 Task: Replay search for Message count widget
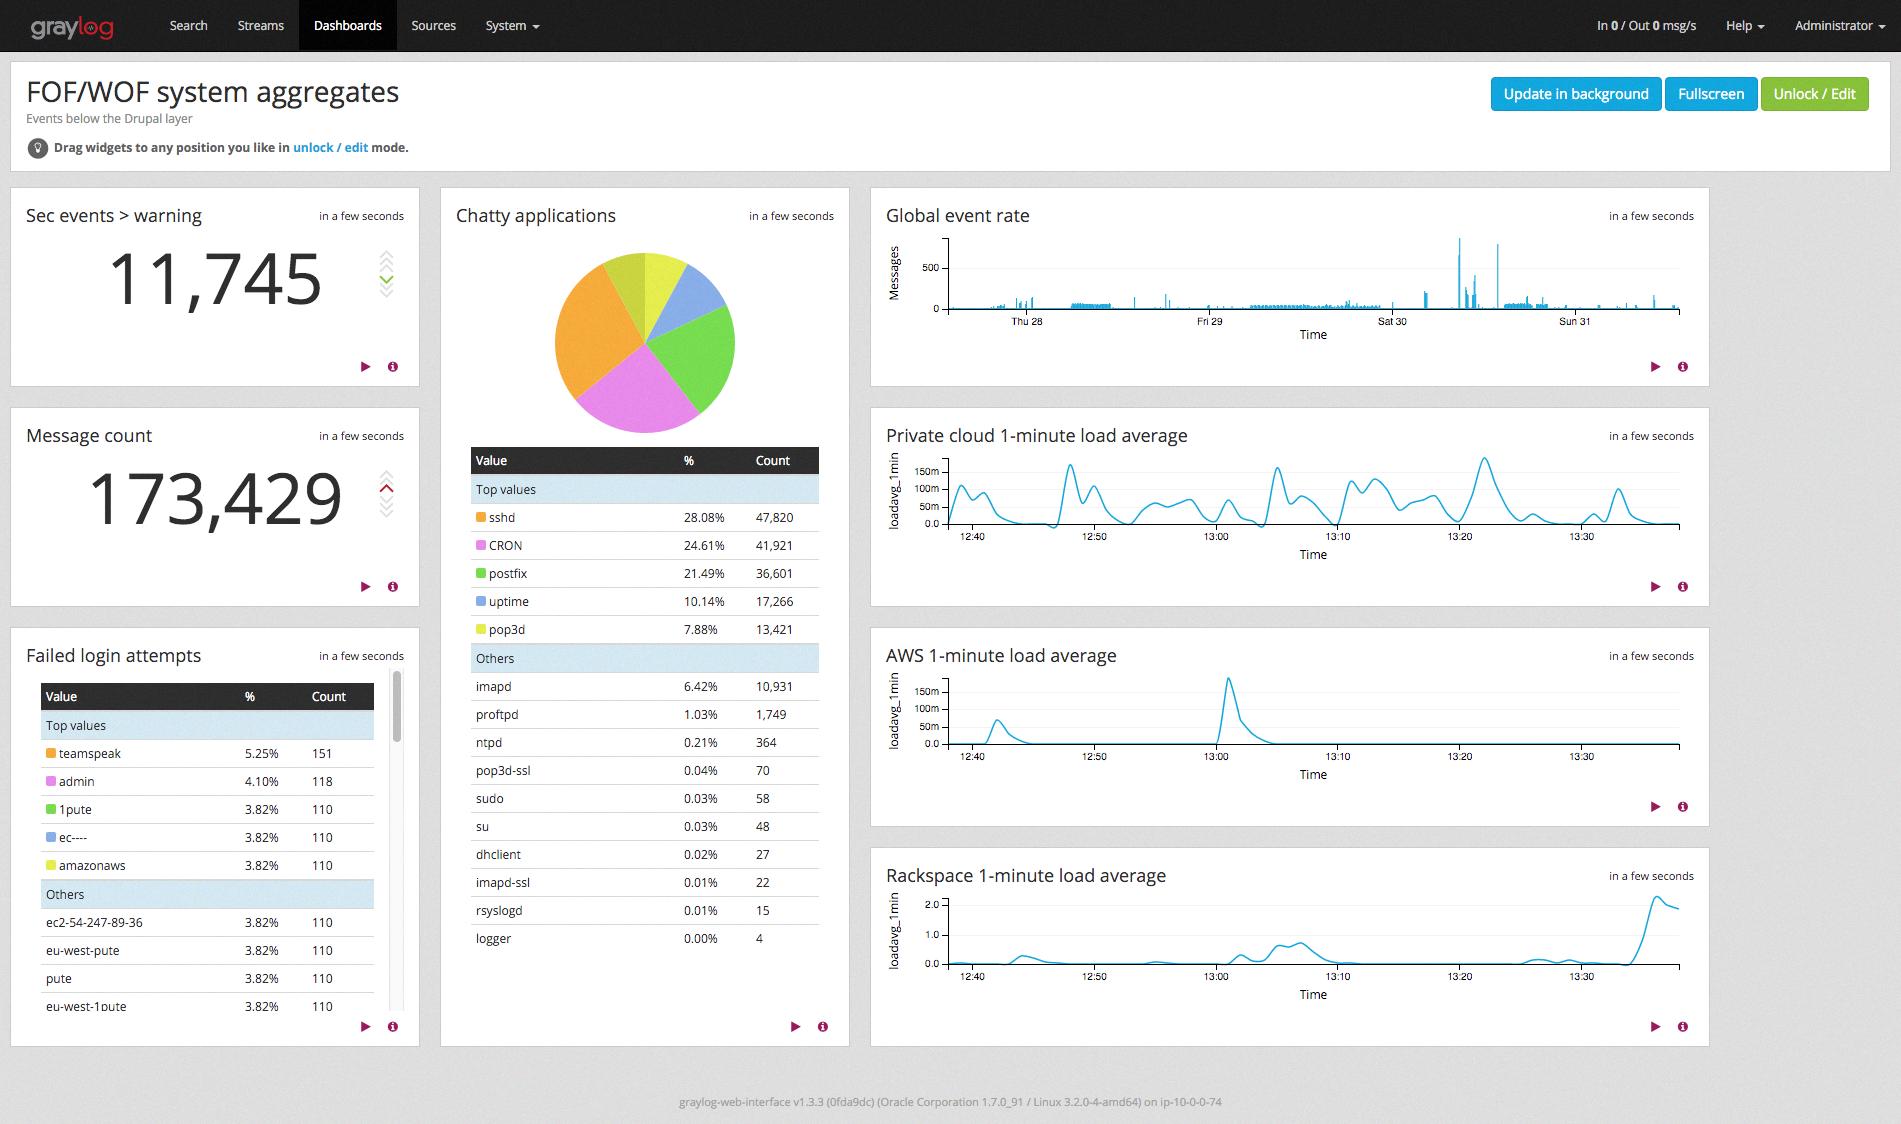(365, 587)
